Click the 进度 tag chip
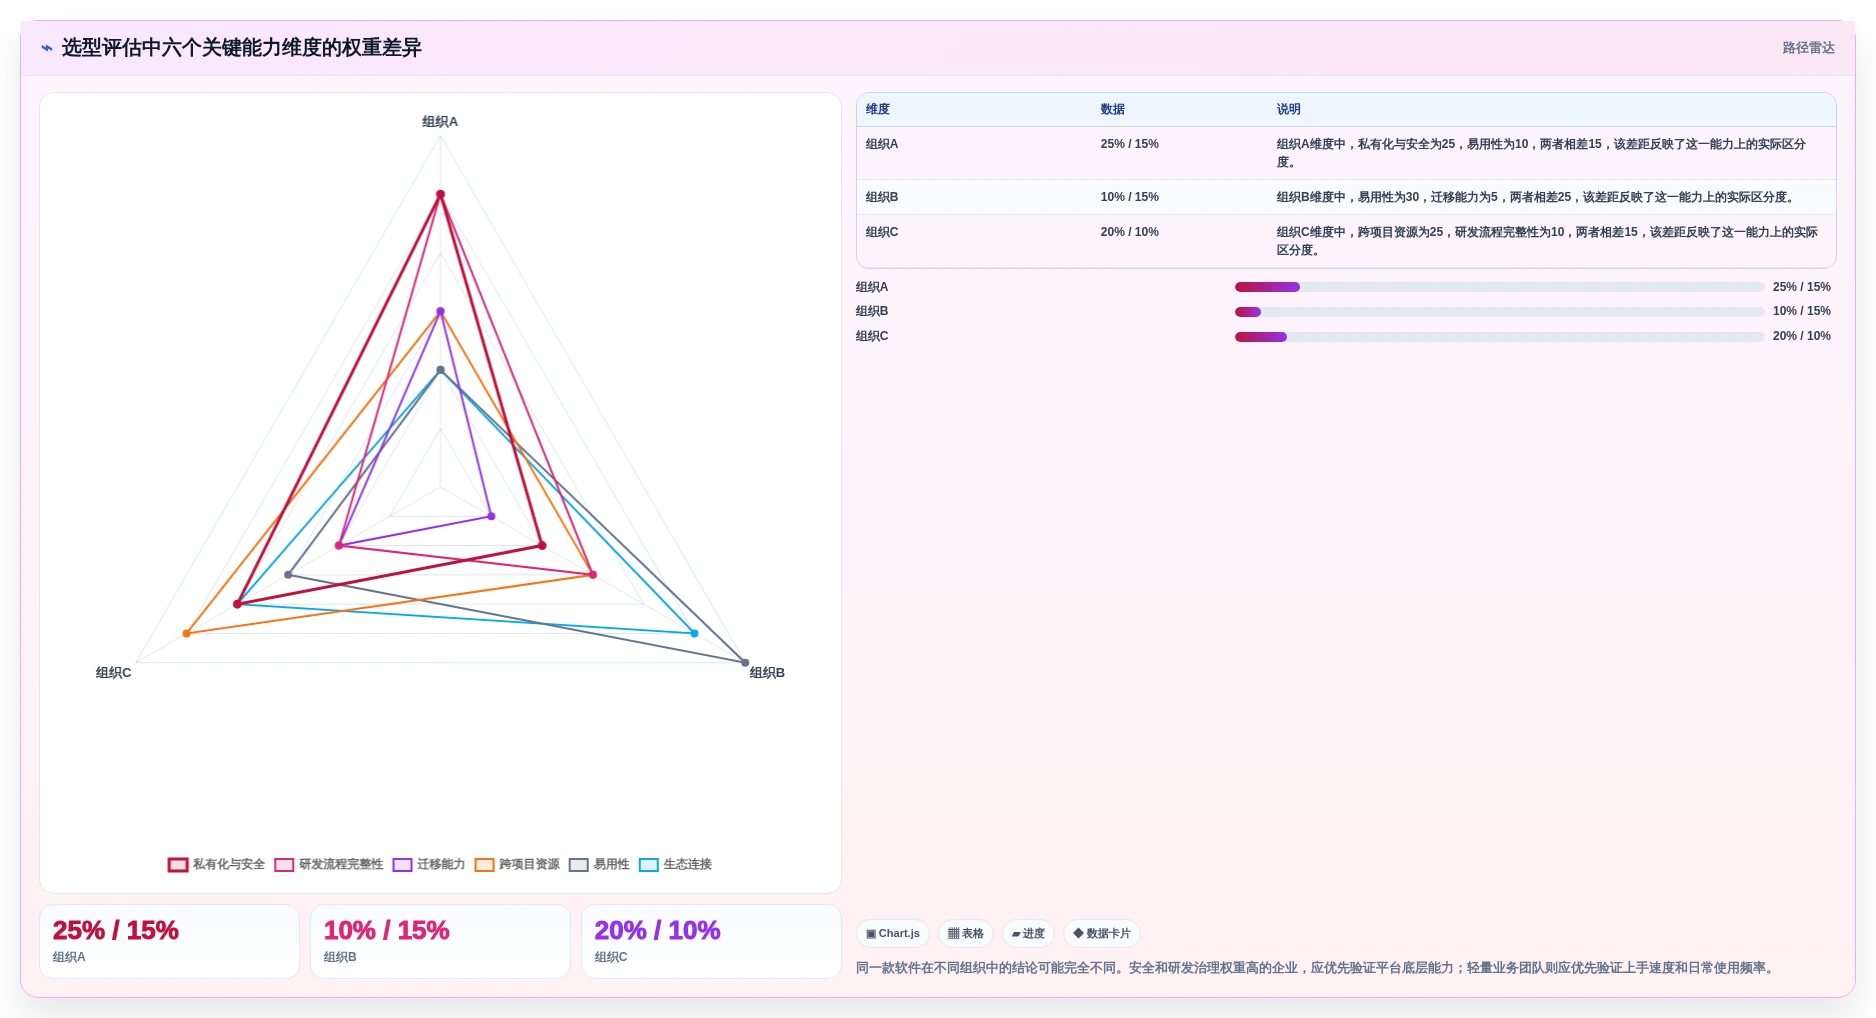This screenshot has width=1876, height=1018. (1028, 933)
